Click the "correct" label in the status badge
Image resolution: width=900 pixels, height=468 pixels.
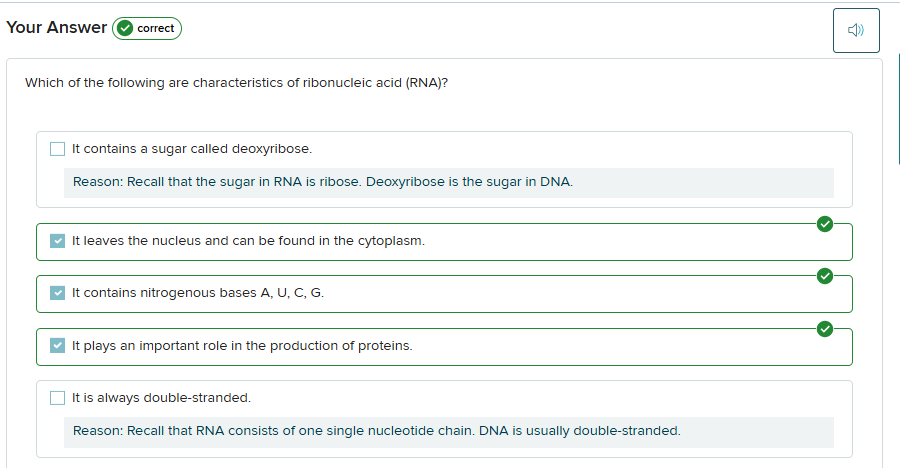click(156, 29)
